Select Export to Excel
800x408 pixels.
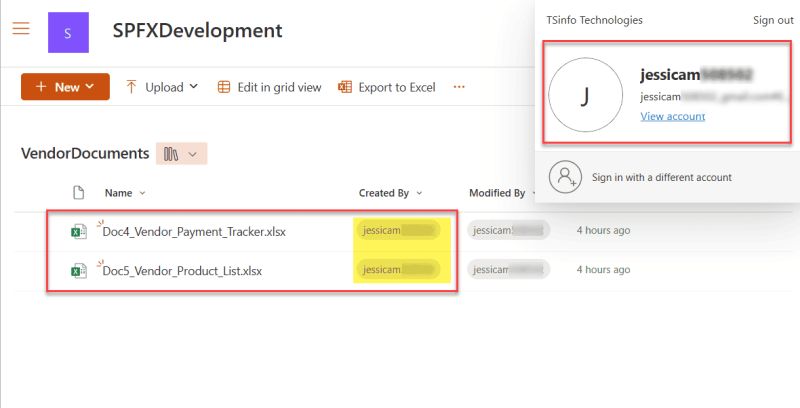pyautogui.click(x=387, y=87)
